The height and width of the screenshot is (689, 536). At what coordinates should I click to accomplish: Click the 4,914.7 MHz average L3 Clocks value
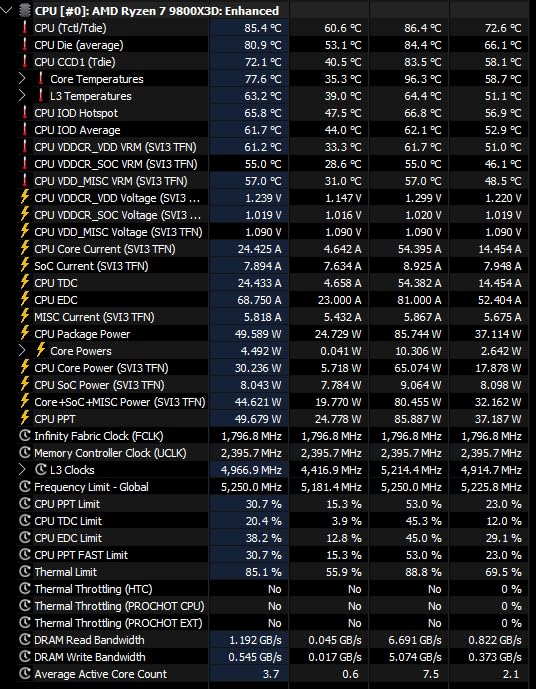tap(491, 470)
